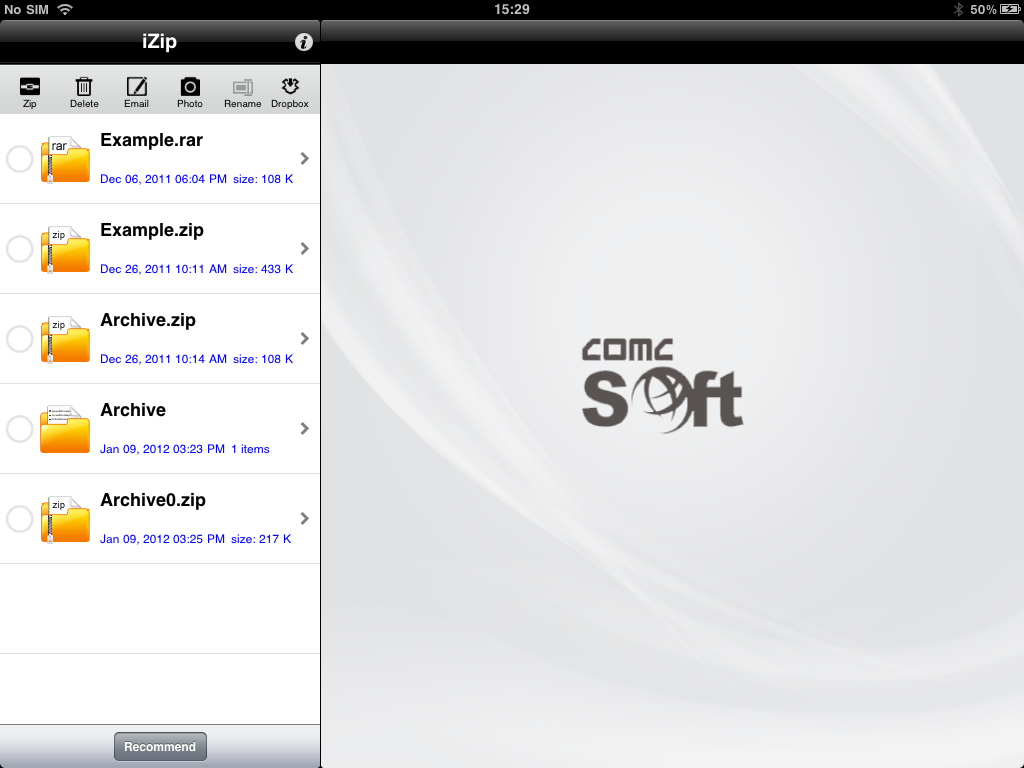Tap the Wi-Fi status icon
1024x768 pixels.
click(65, 9)
